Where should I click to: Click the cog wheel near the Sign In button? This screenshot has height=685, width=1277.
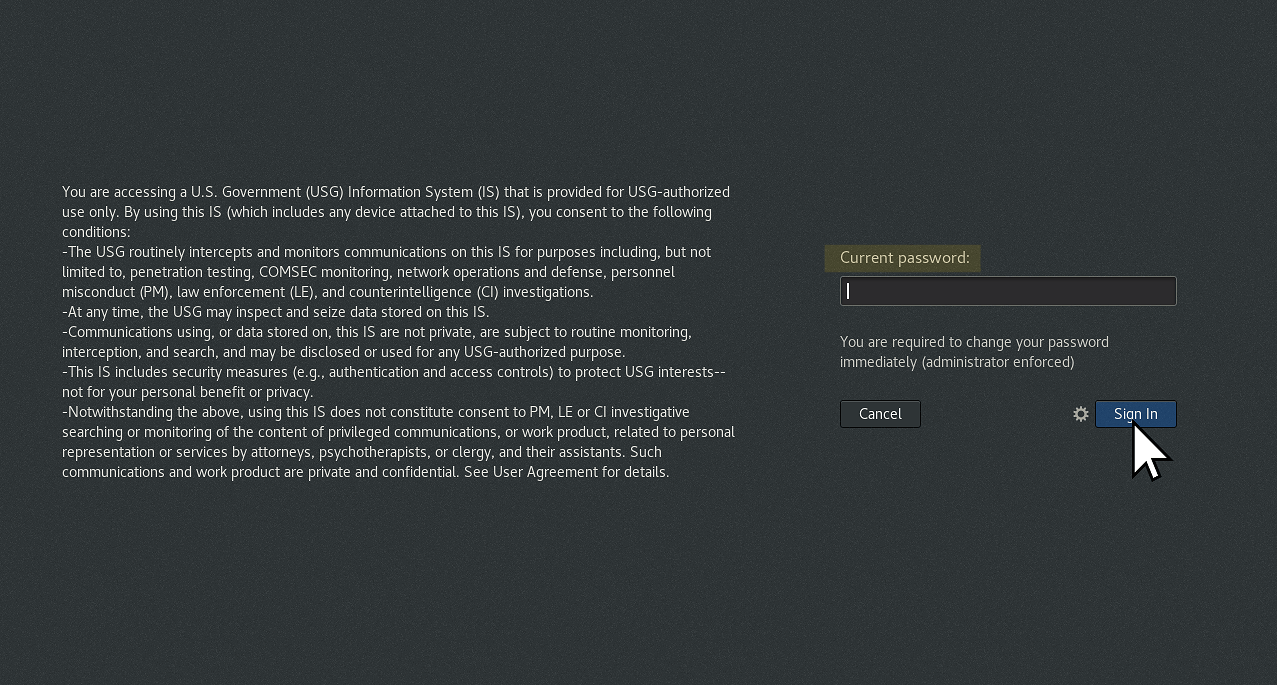(1081, 414)
